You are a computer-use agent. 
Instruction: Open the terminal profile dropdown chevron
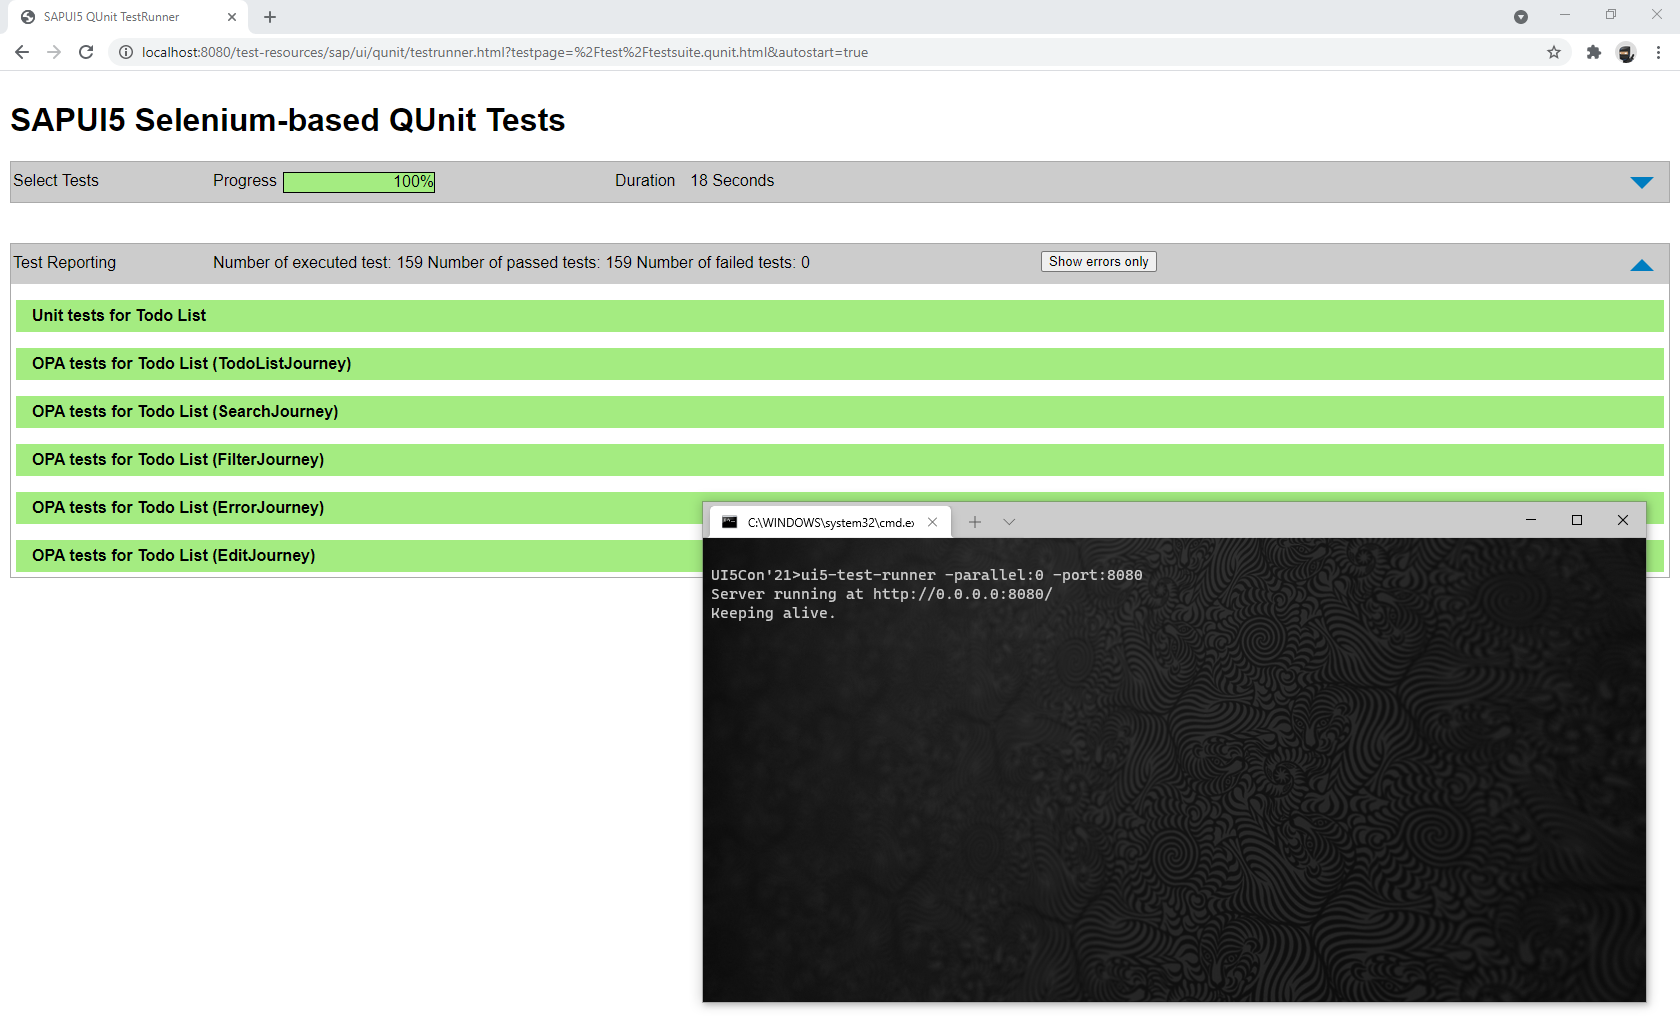(x=1009, y=522)
